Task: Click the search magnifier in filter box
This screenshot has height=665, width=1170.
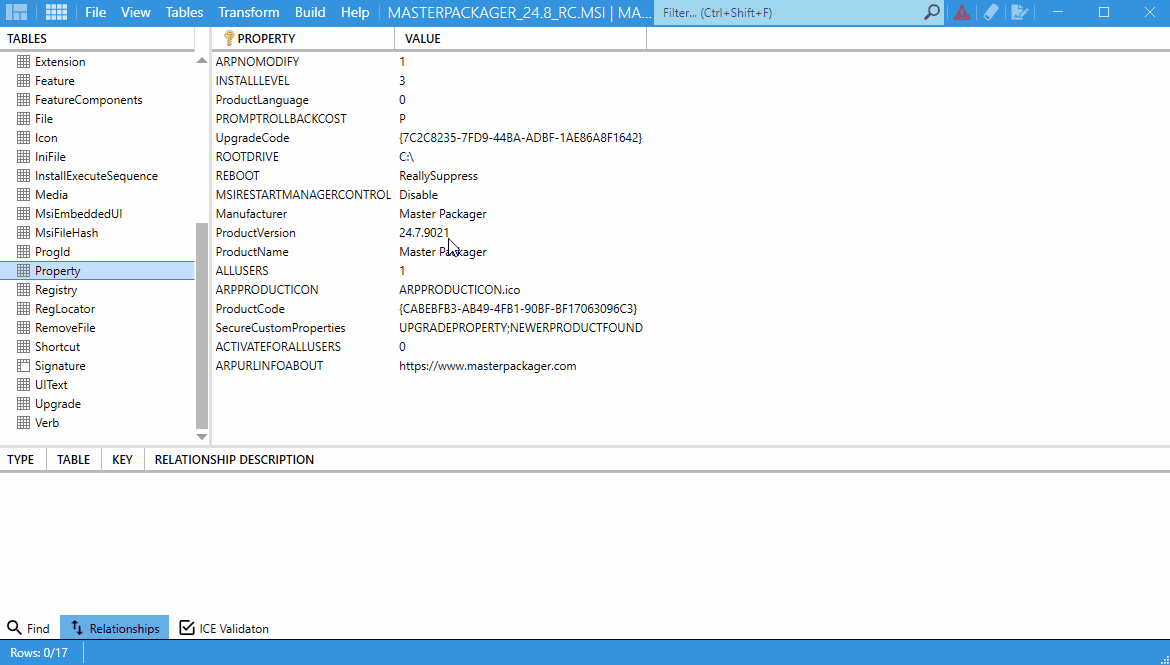Action: (x=931, y=12)
